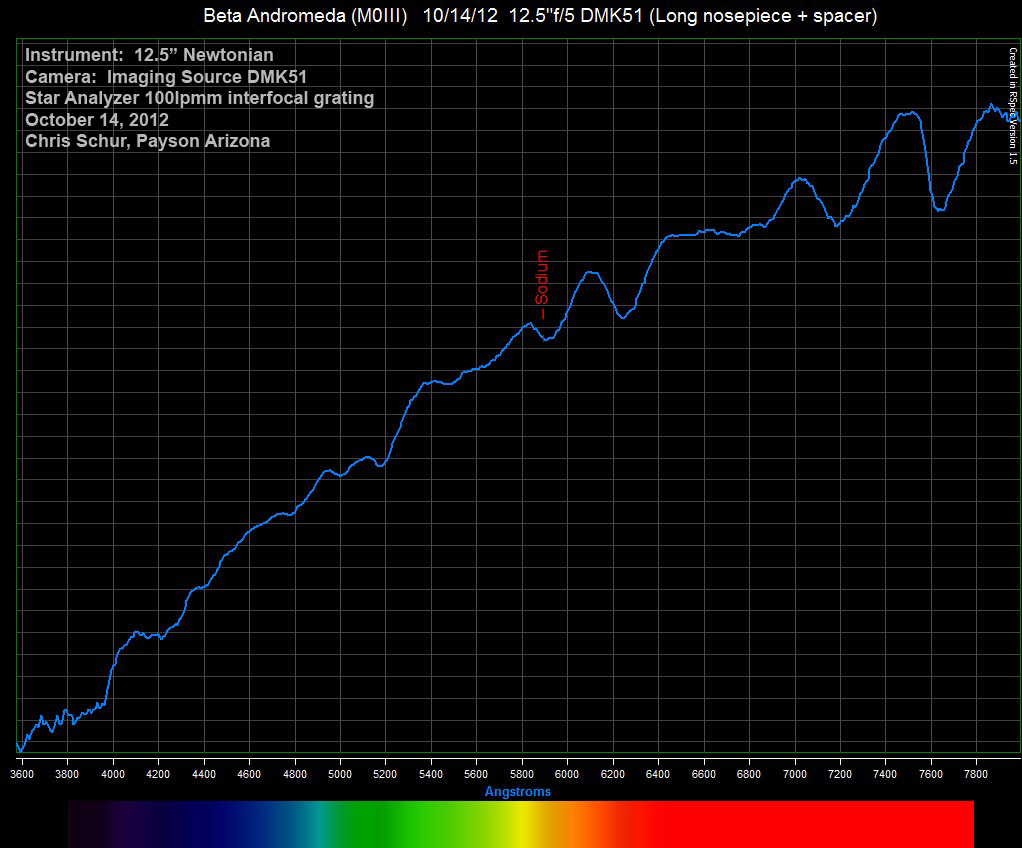Viewport: 1022px width, 848px height.
Task: Click the 'Created in RSpec Version 1.5' vertical text
Action: point(1013,106)
